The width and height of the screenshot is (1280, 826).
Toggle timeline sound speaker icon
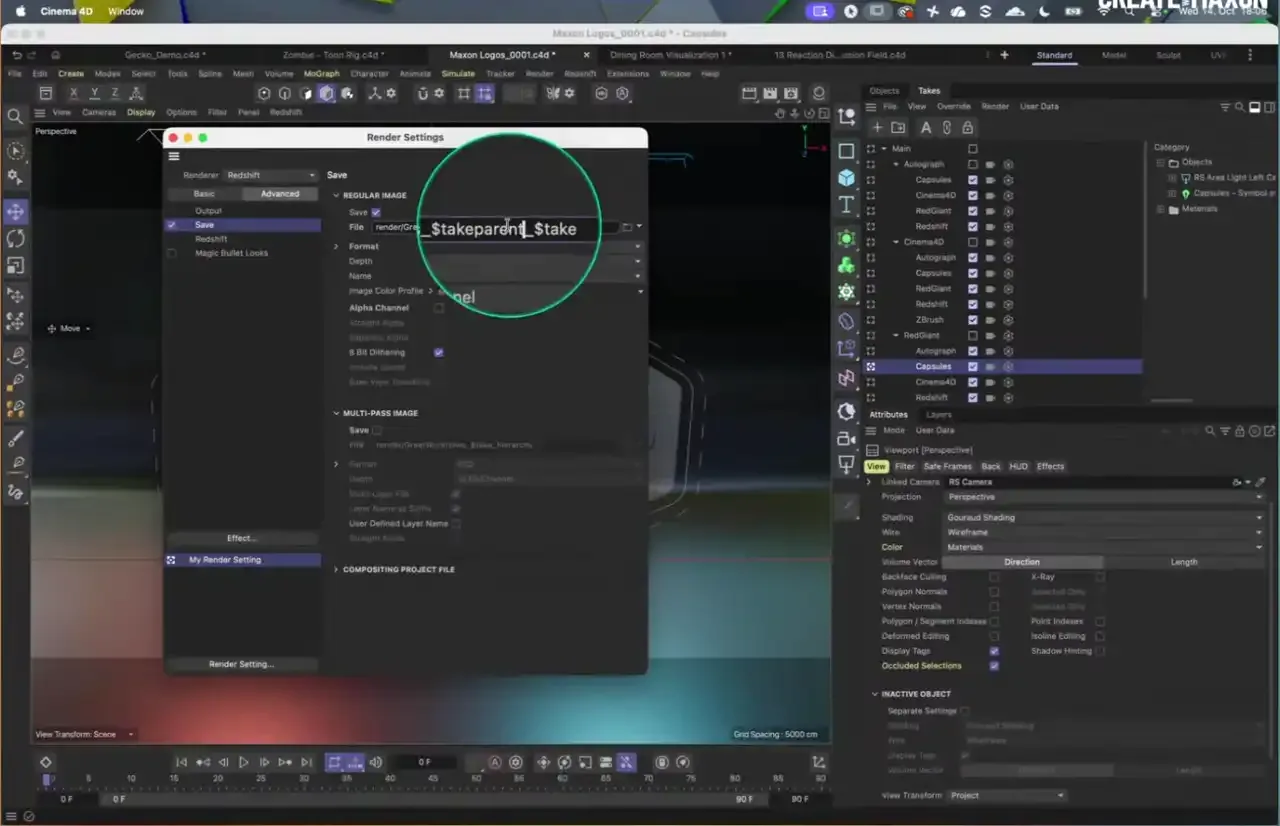tap(376, 762)
